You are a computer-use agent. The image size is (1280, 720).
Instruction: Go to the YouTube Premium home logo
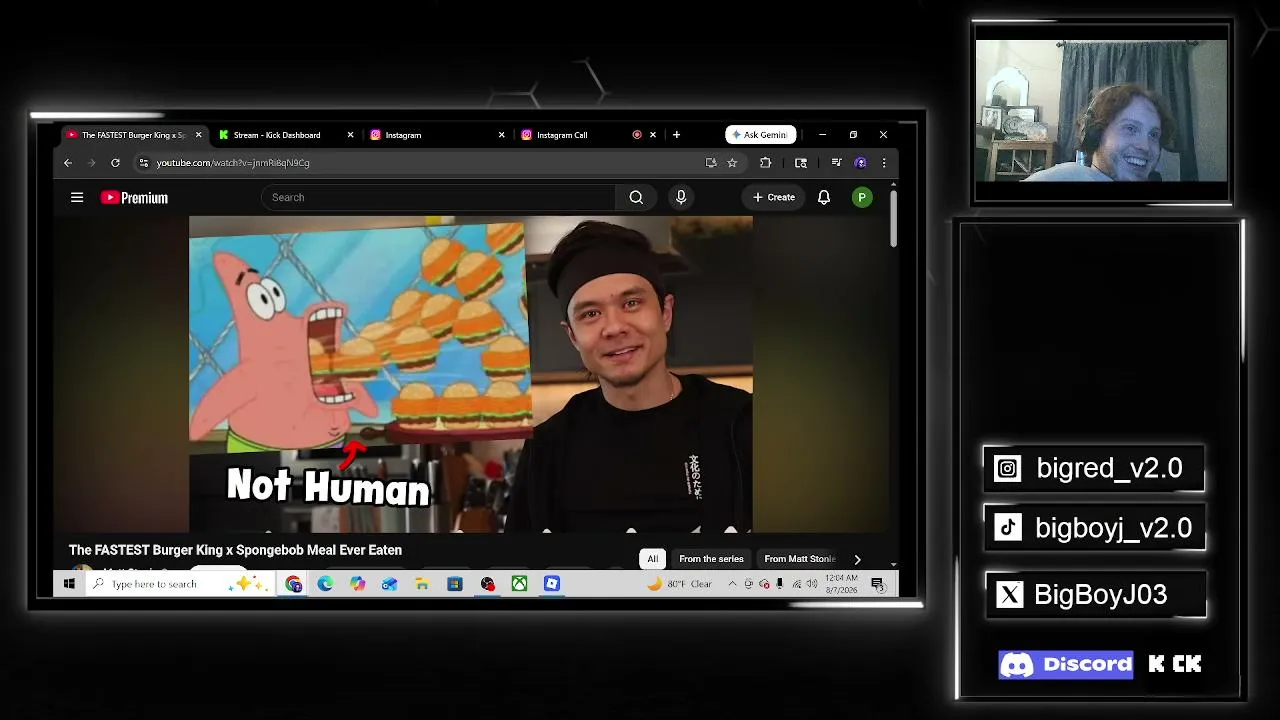click(134, 198)
